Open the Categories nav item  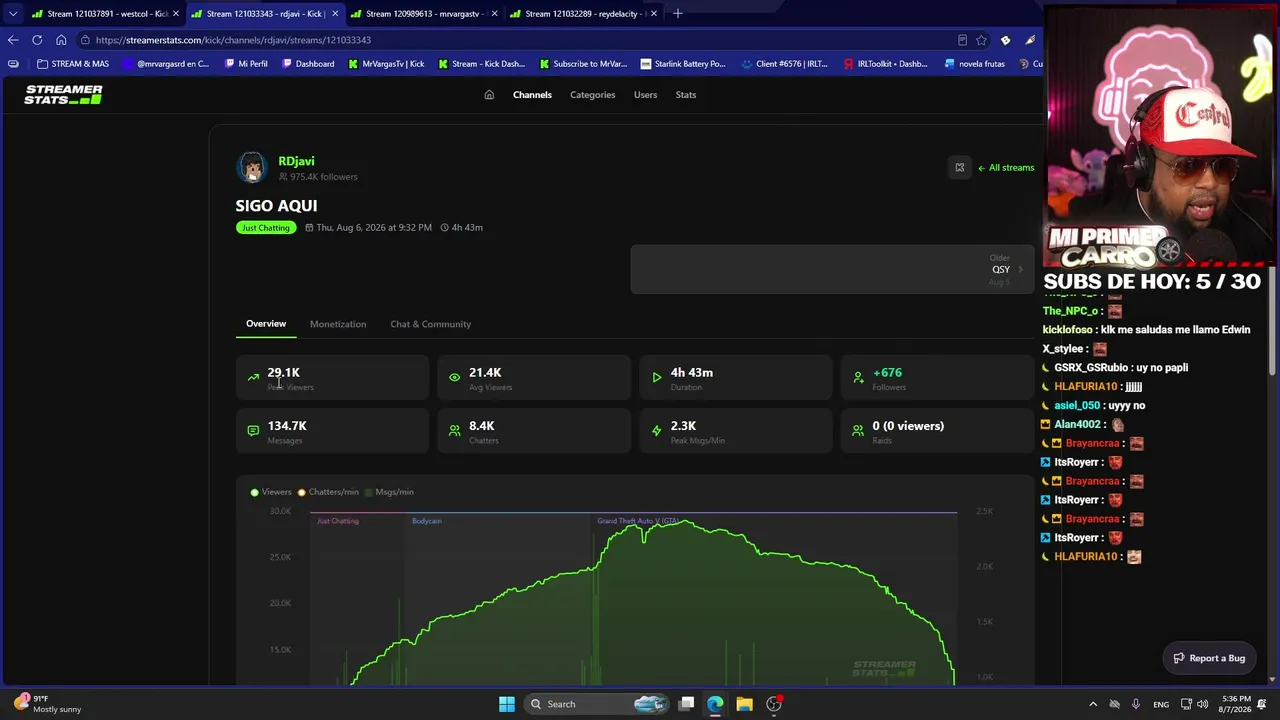pos(592,95)
